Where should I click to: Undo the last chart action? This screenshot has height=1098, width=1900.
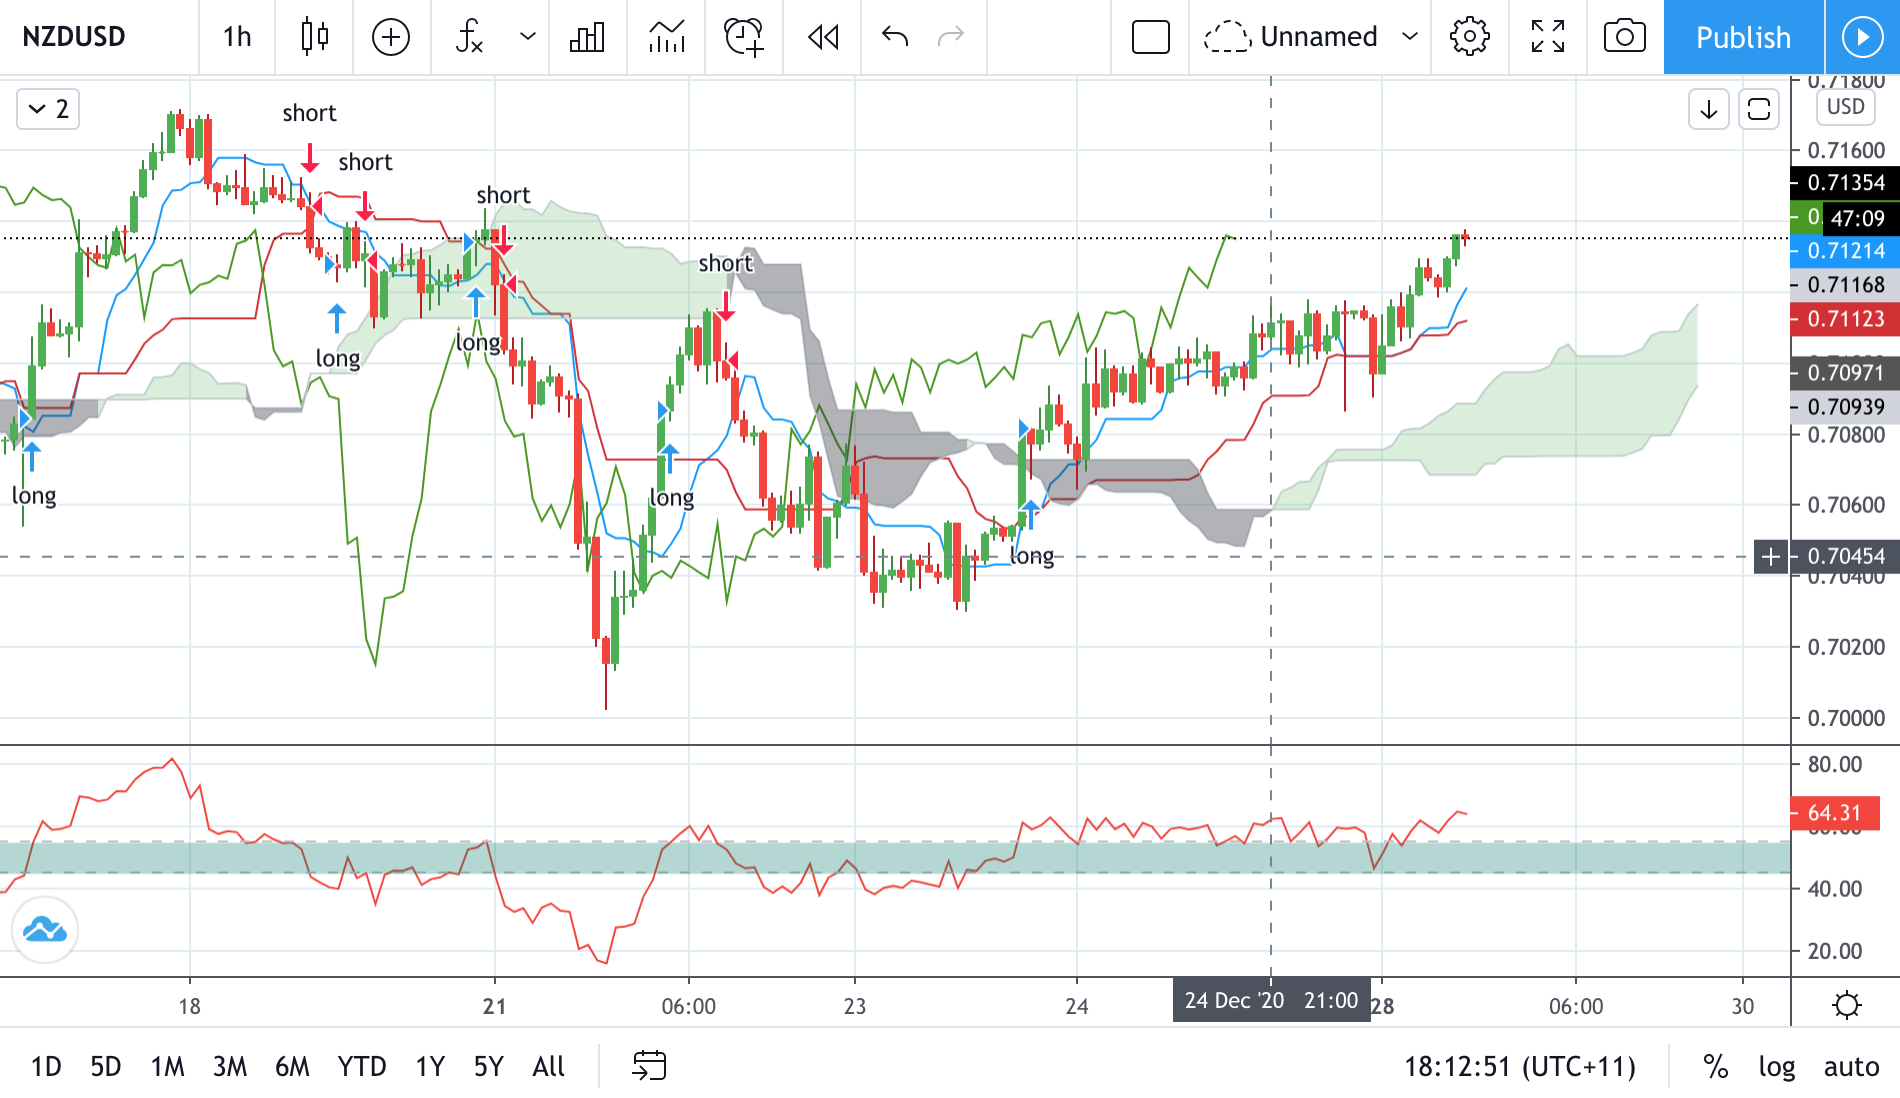pyautogui.click(x=895, y=37)
